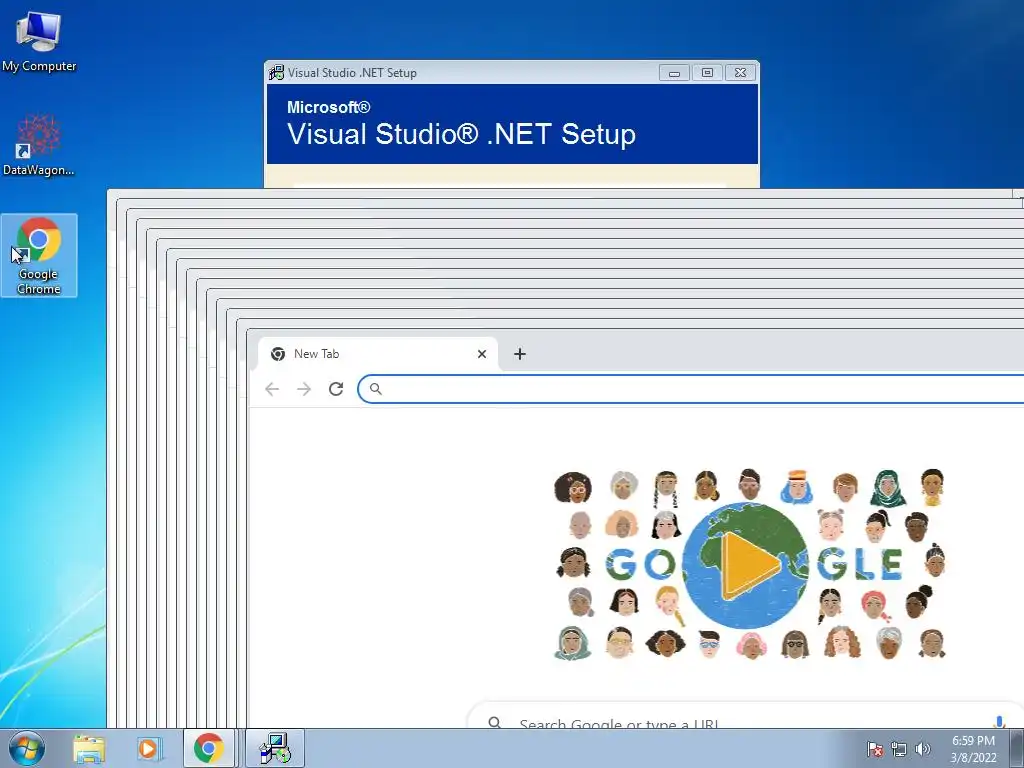This screenshot has width=1024, height=768.
Task: Open the network tray icon
Action: [899, 749]
